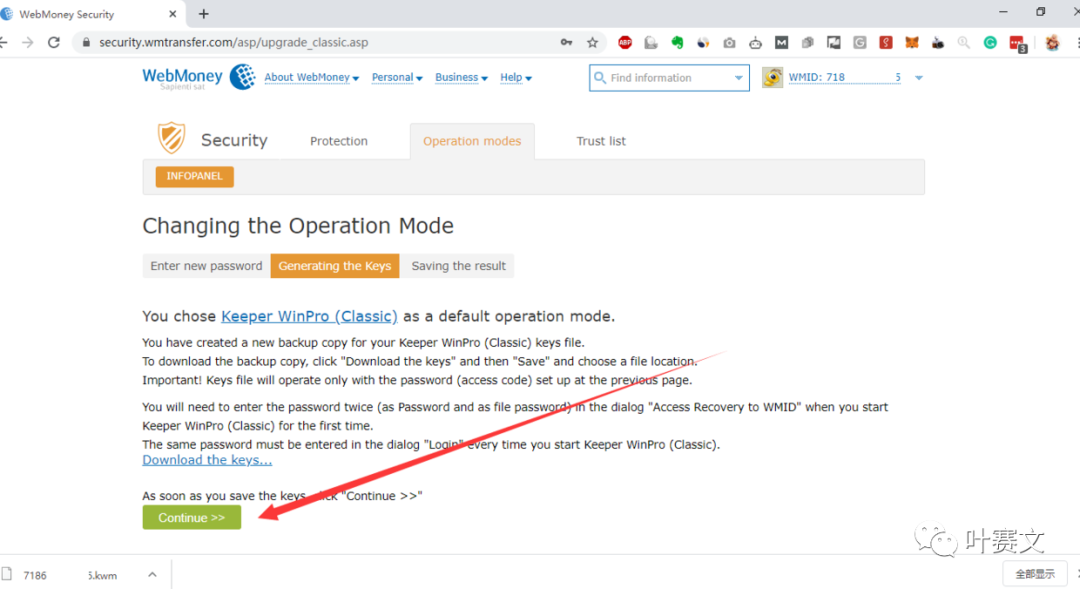
Task: Expand the About WebMoney menu
Action: coord(311,78)
